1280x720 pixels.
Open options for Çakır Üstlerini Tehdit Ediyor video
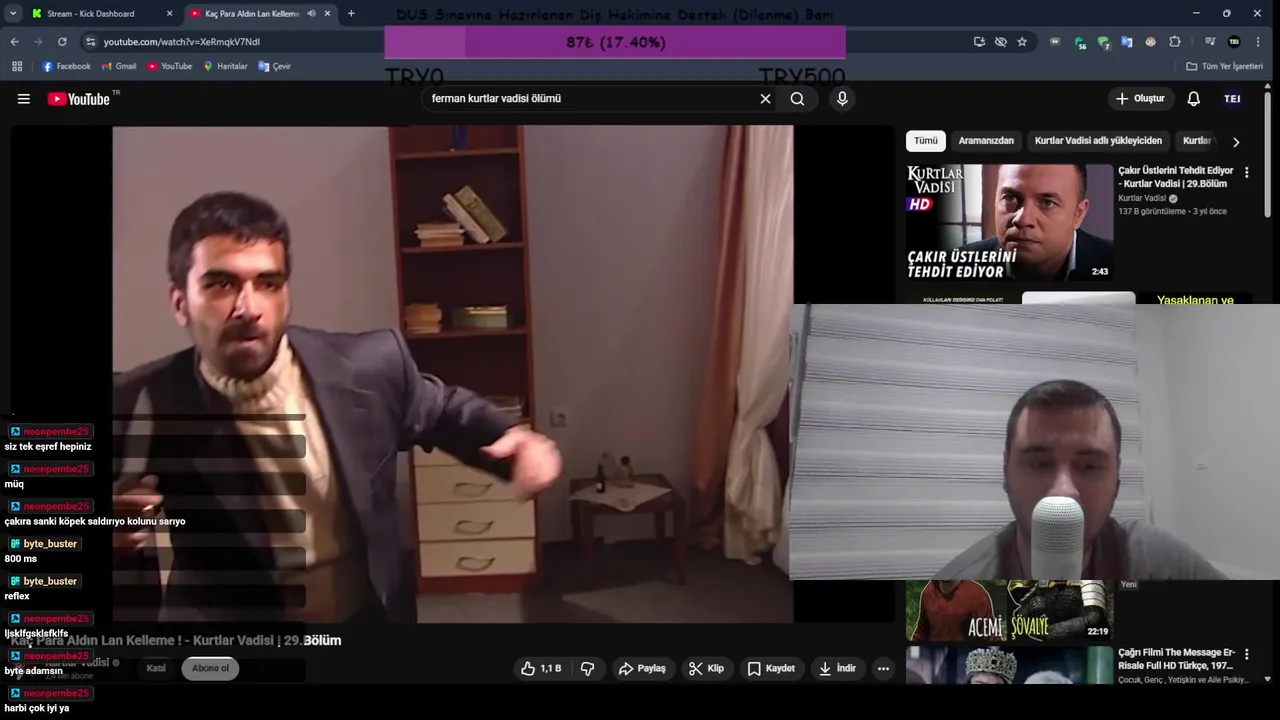[x=1246, y=172]
